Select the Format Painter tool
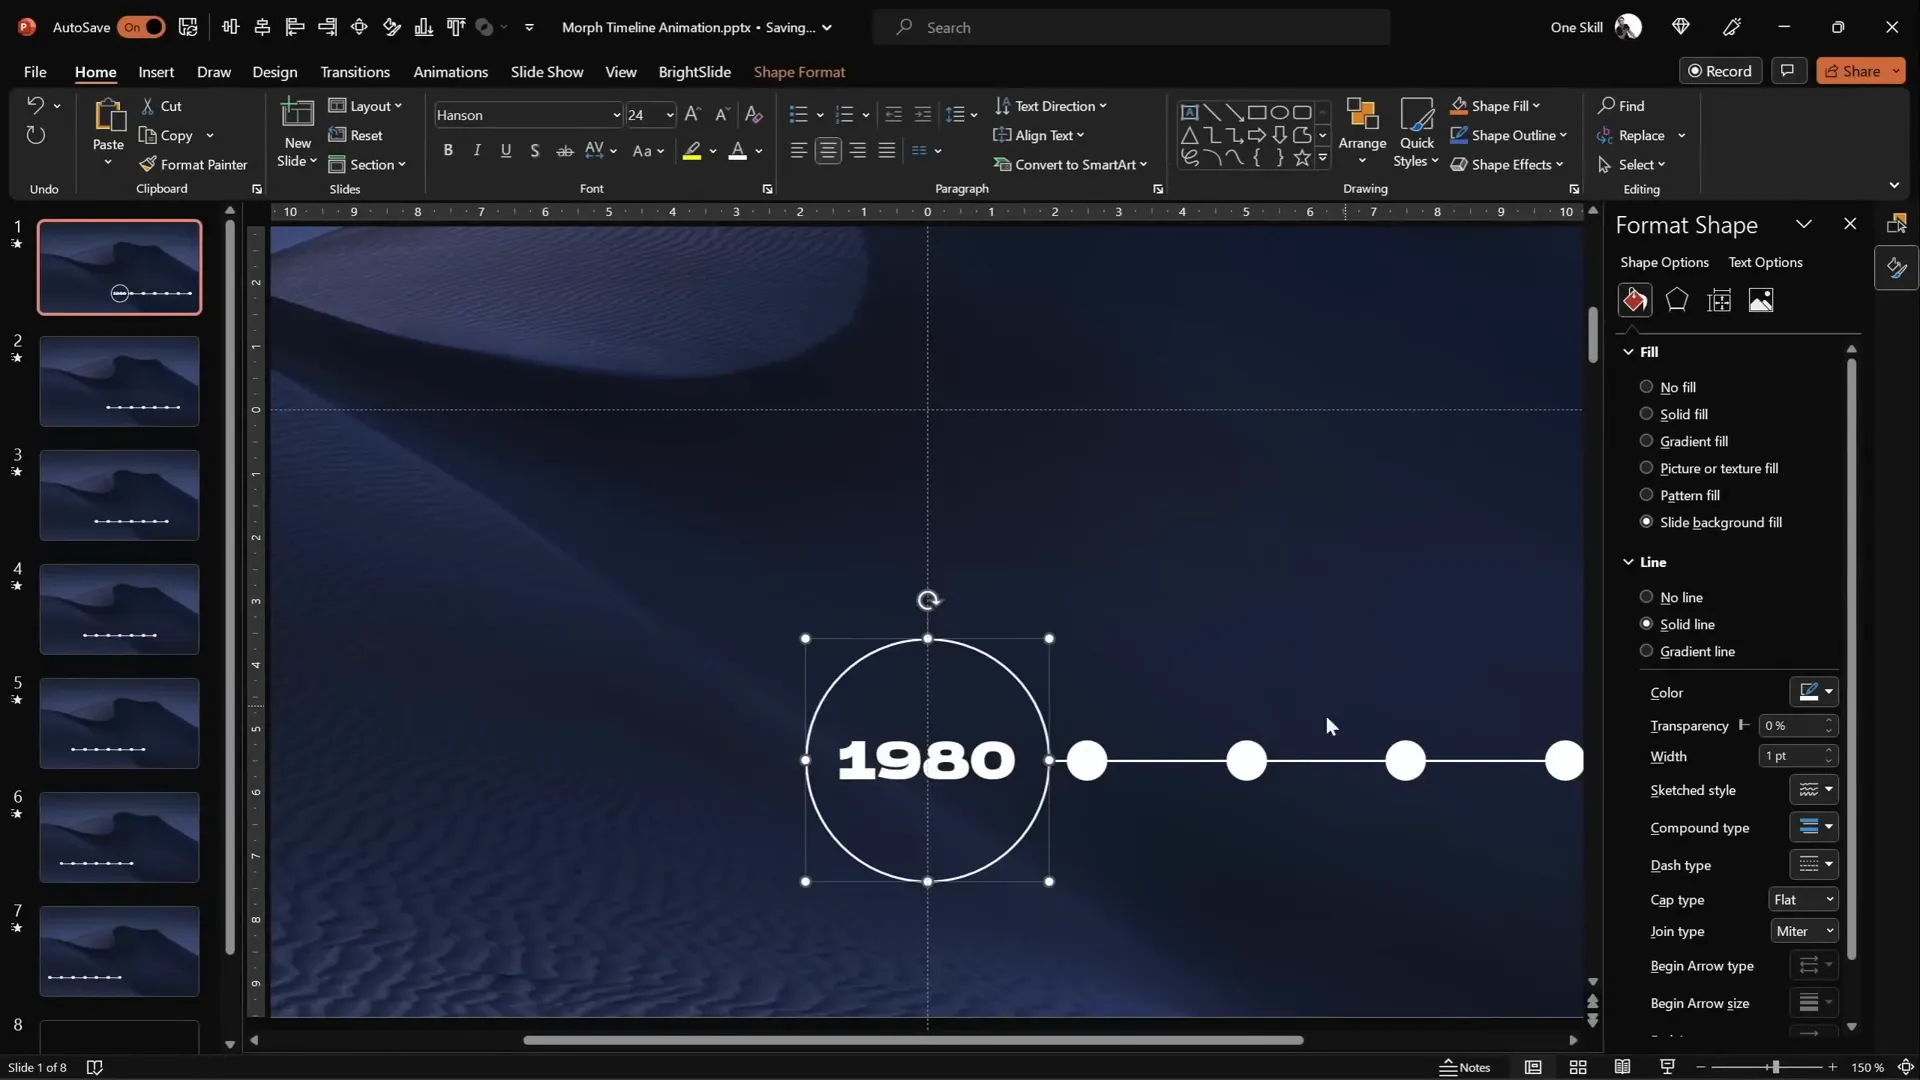The image size is (1920, 1080). [x=194, y=164]
